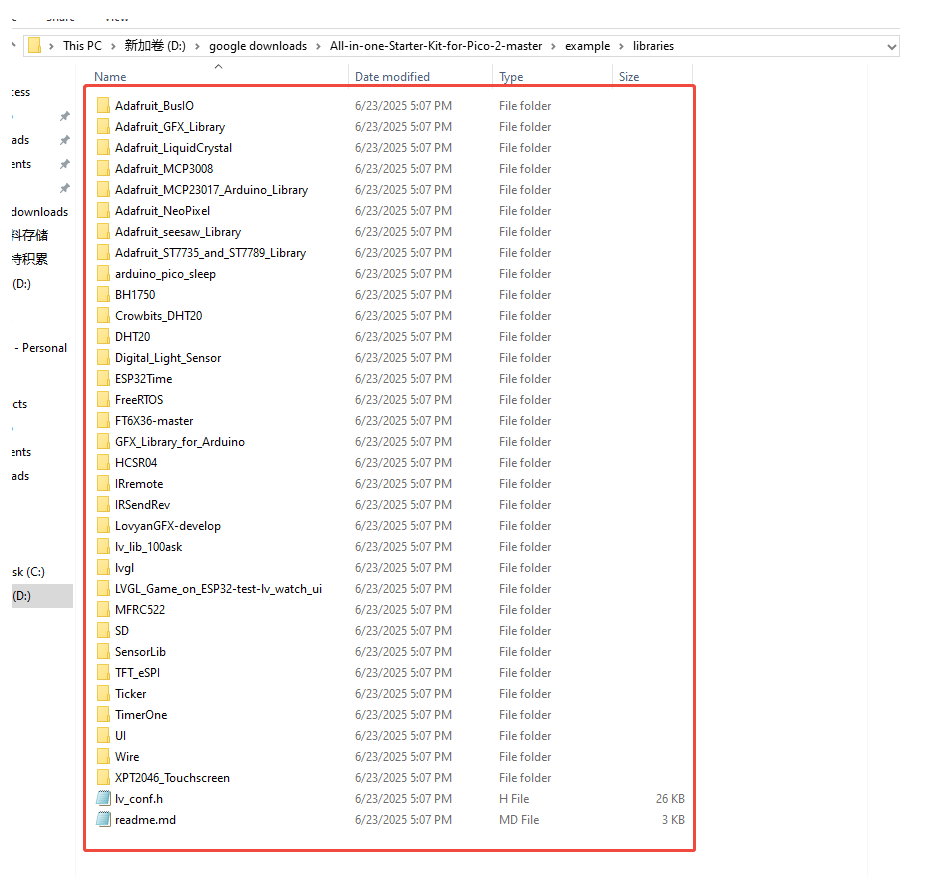Click the 26 KB size of lv_conf.h

click(x=670, y=799)
